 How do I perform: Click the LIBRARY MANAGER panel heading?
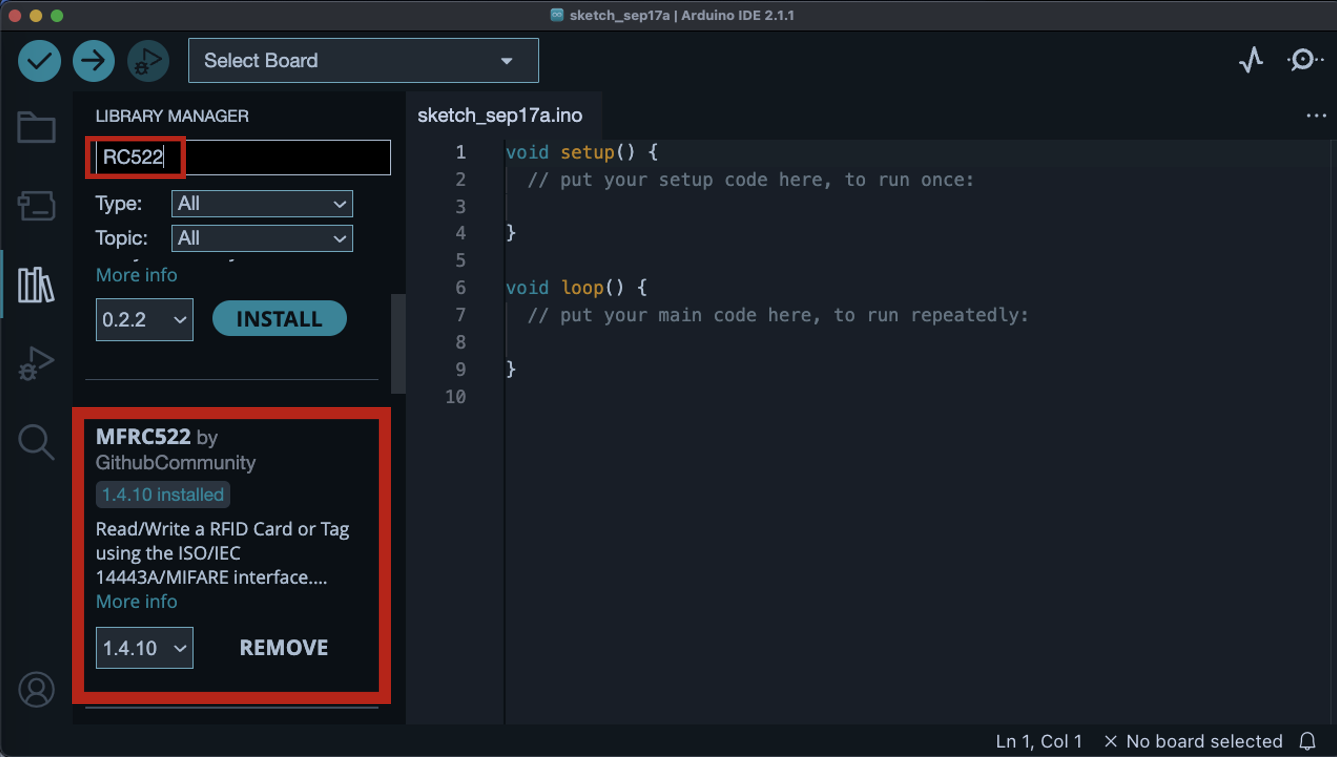click(x=172, y=116)
